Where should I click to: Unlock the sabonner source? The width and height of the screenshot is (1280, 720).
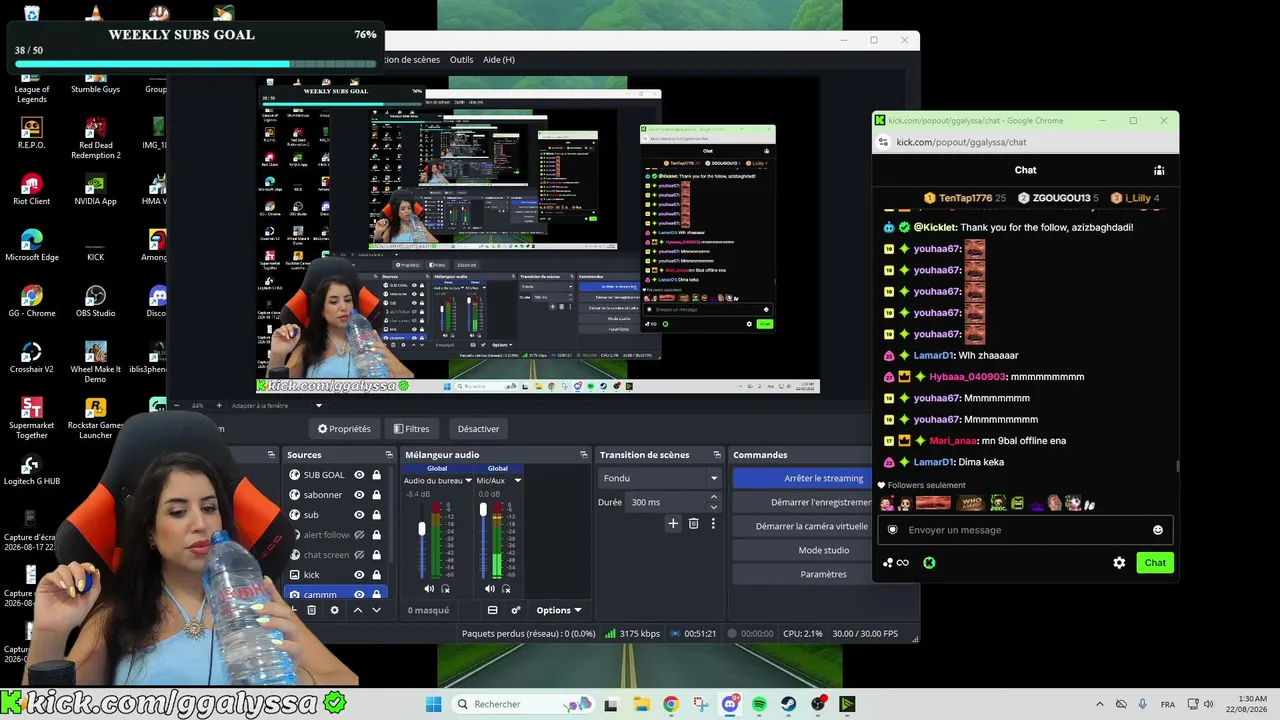click(376, 495)
